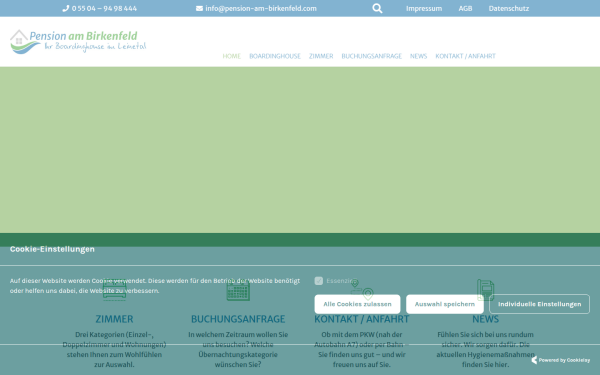This screenshot has height=375, width=600.
Task: Open NEWS in the navigation bar
Action: (418, 56)
